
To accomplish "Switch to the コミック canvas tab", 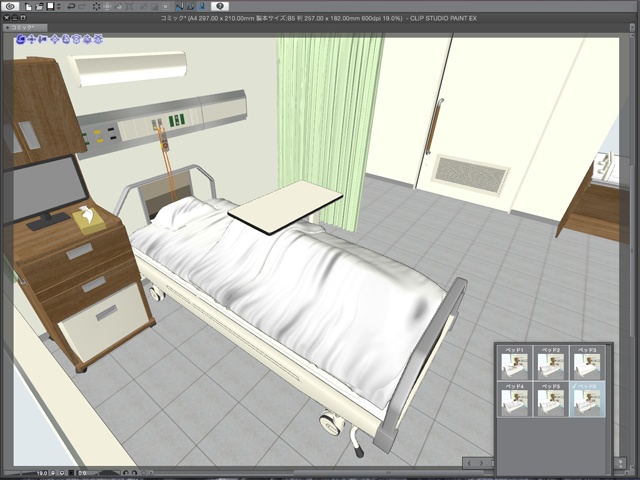I will tap(24, 28).
